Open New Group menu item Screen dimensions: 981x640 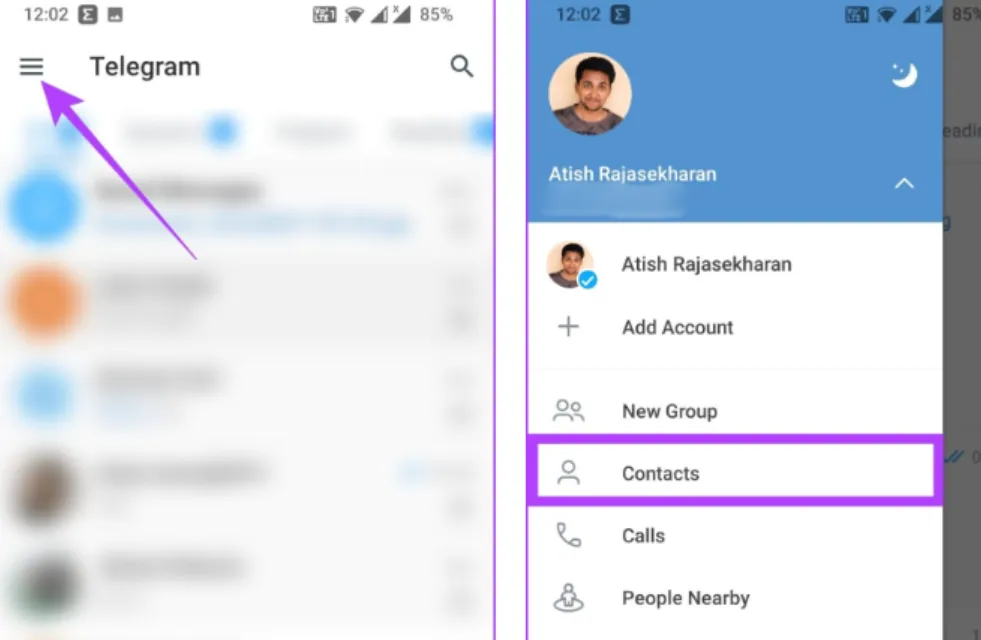coord(735,411)
